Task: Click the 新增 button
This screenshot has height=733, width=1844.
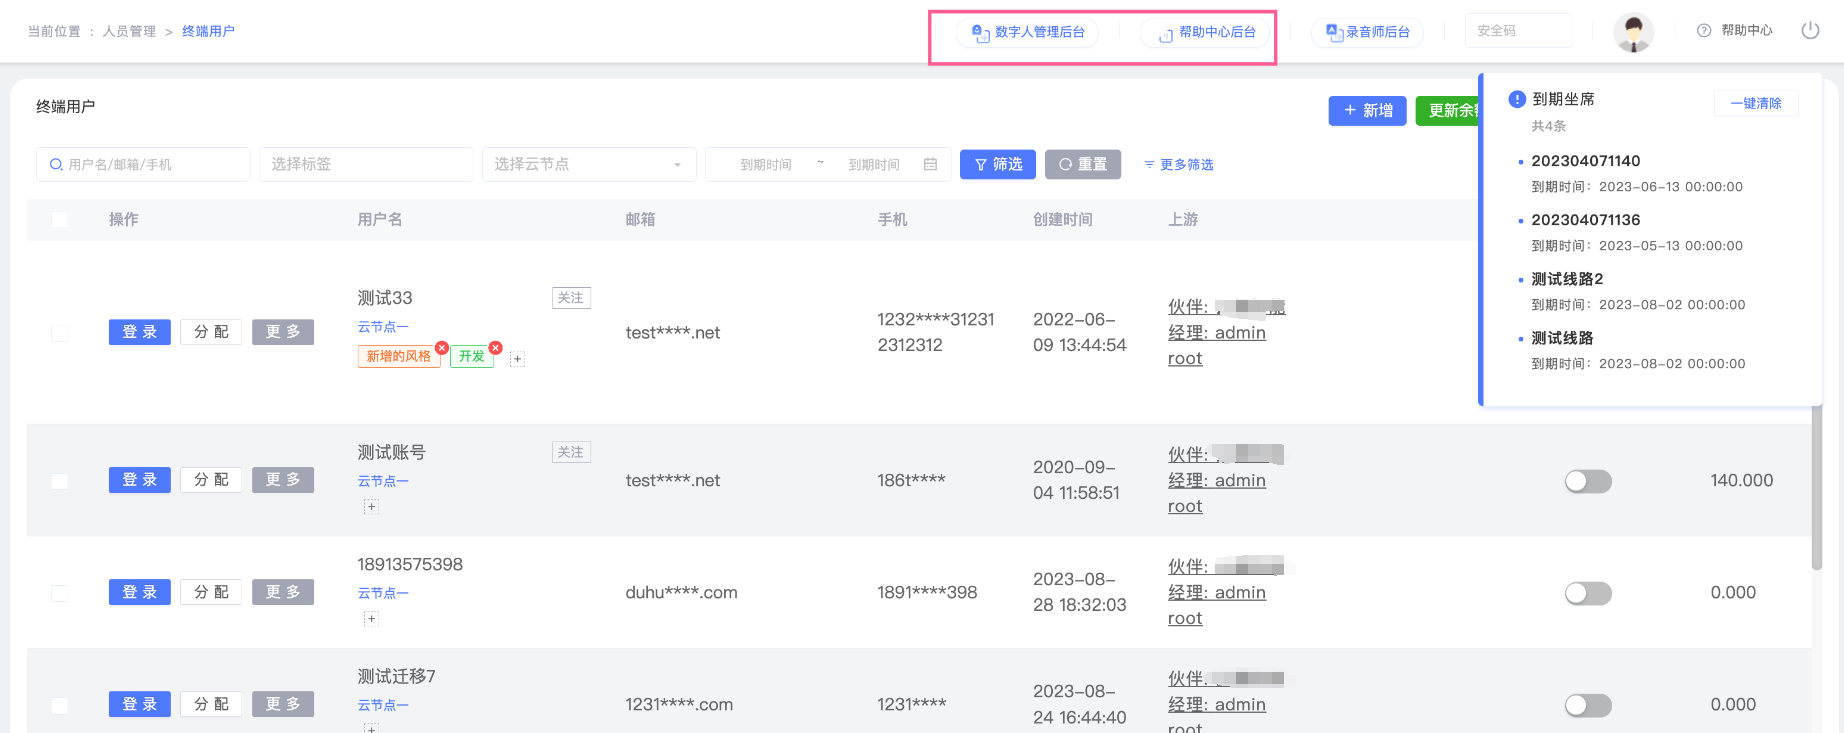Action: tap(1367, 110)
